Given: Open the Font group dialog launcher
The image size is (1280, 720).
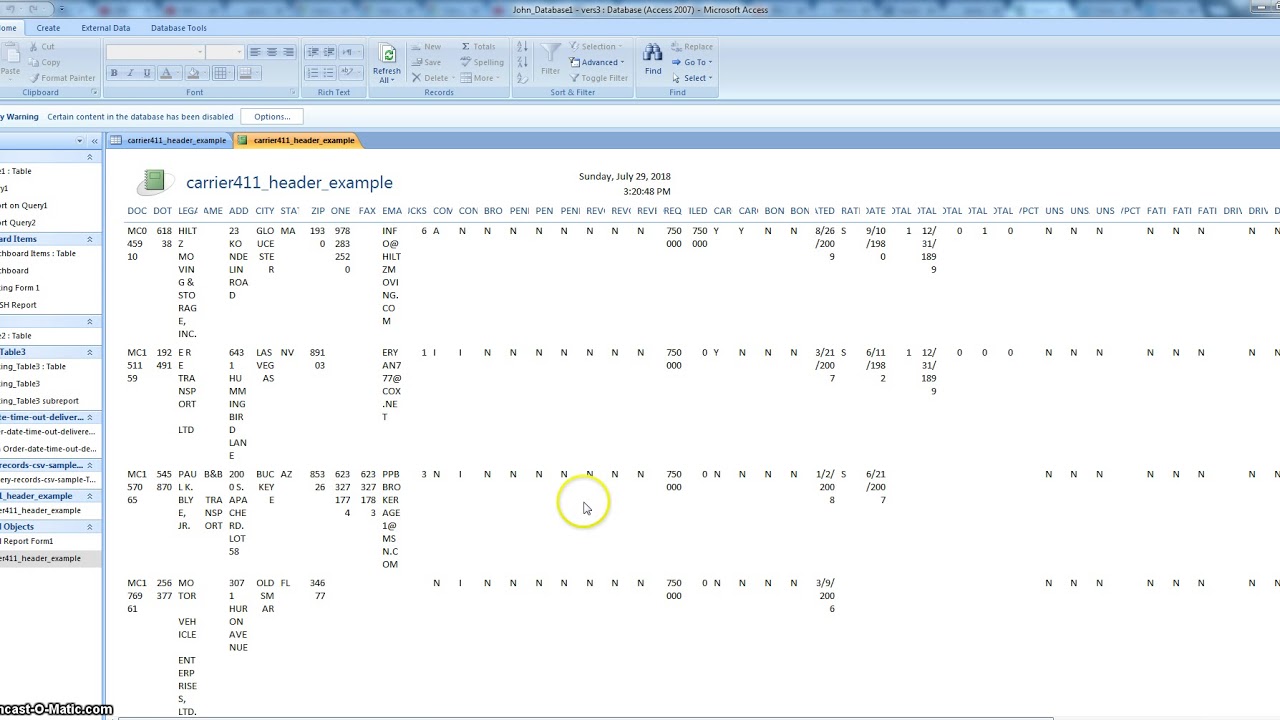Looking at the screenshot, I should [294, 93].
